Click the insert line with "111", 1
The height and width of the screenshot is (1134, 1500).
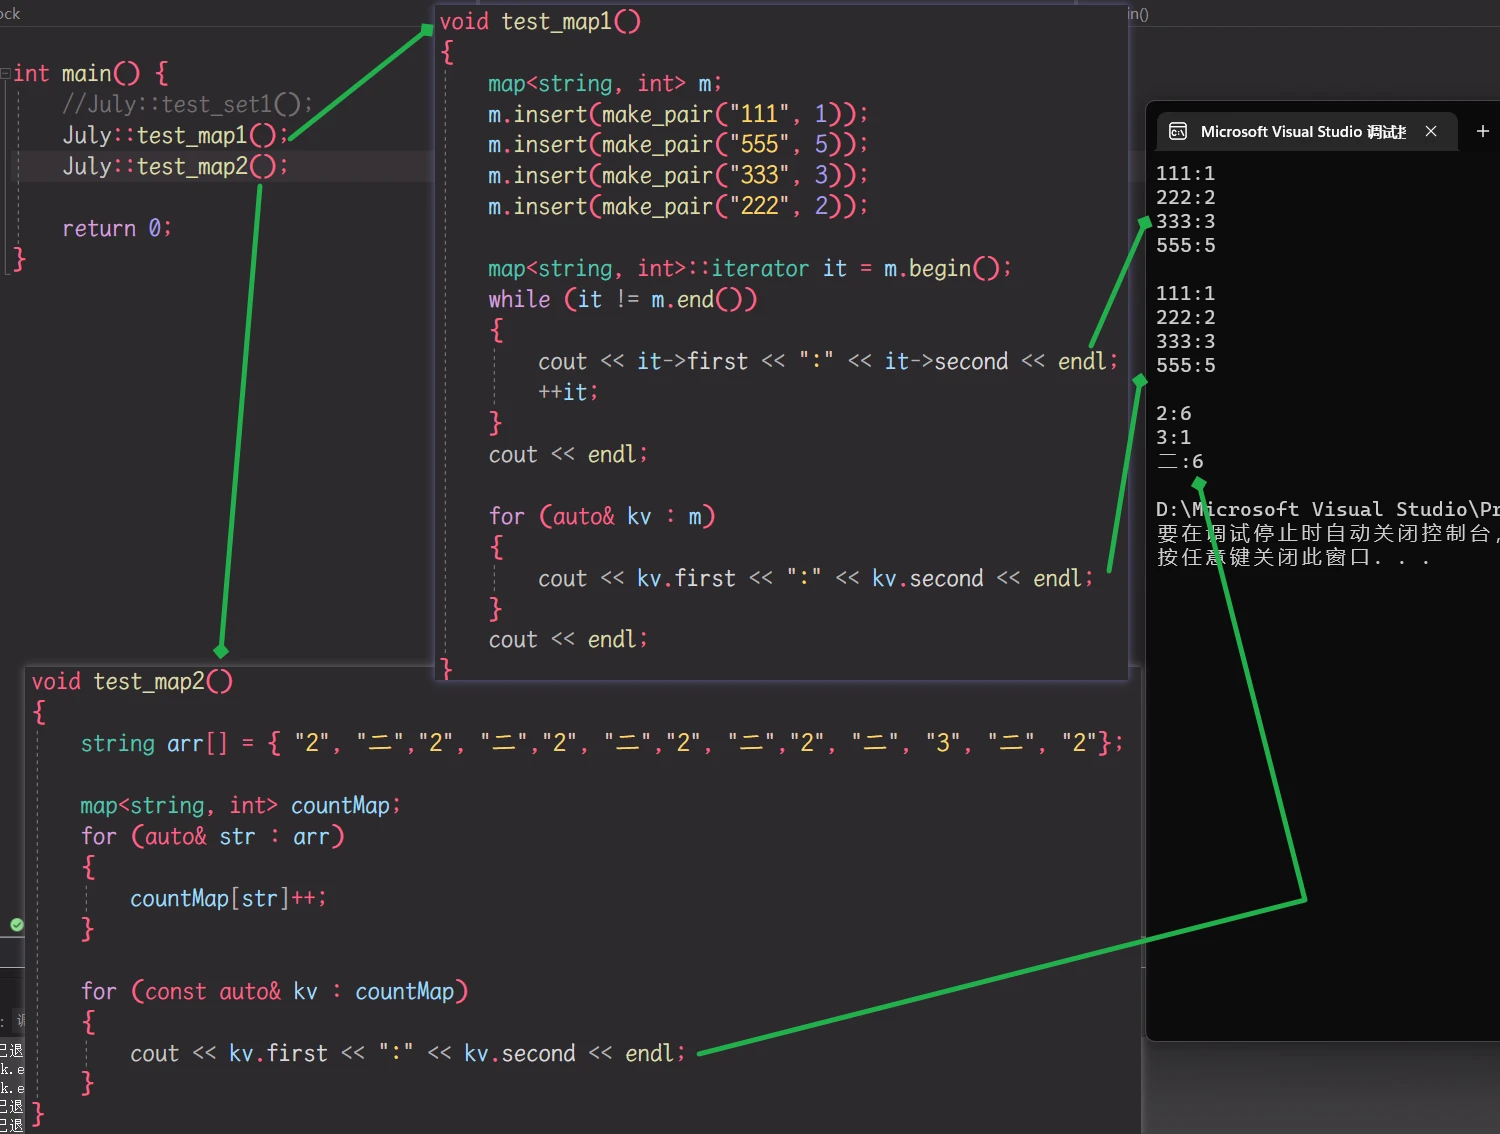[x=678, y=114]
